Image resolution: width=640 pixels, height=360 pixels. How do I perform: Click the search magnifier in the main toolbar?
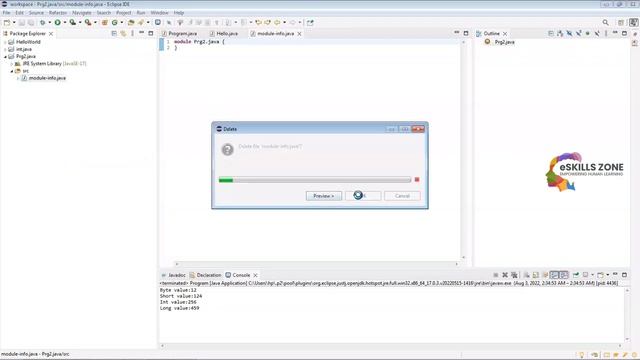[x=606, y=23]
